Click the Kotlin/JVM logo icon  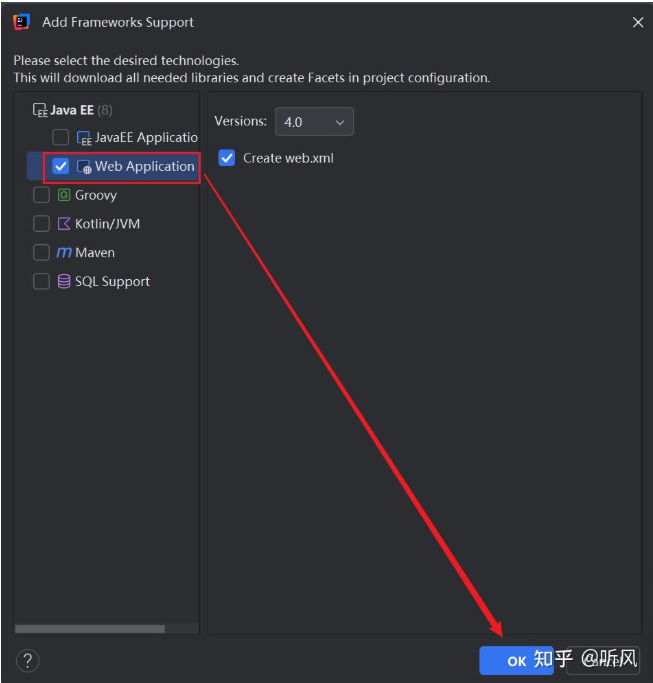point(64,224)
